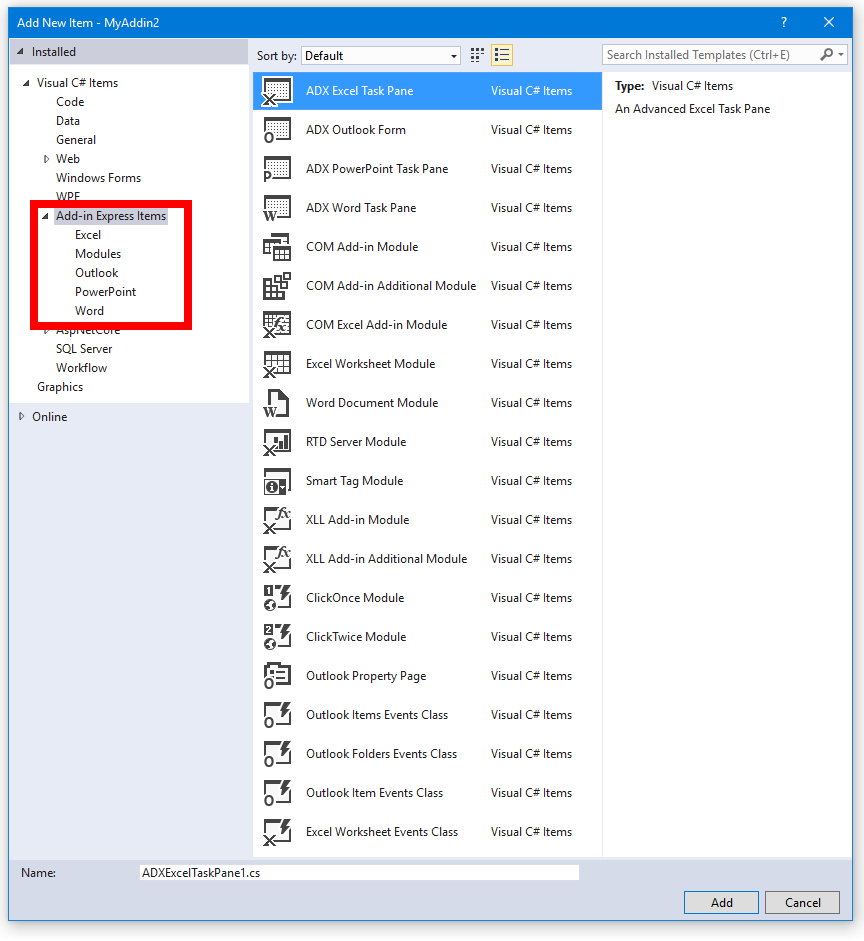Open the Word subcategory
The width and height of the screenshot is (864, 941).
click(89, 311)
